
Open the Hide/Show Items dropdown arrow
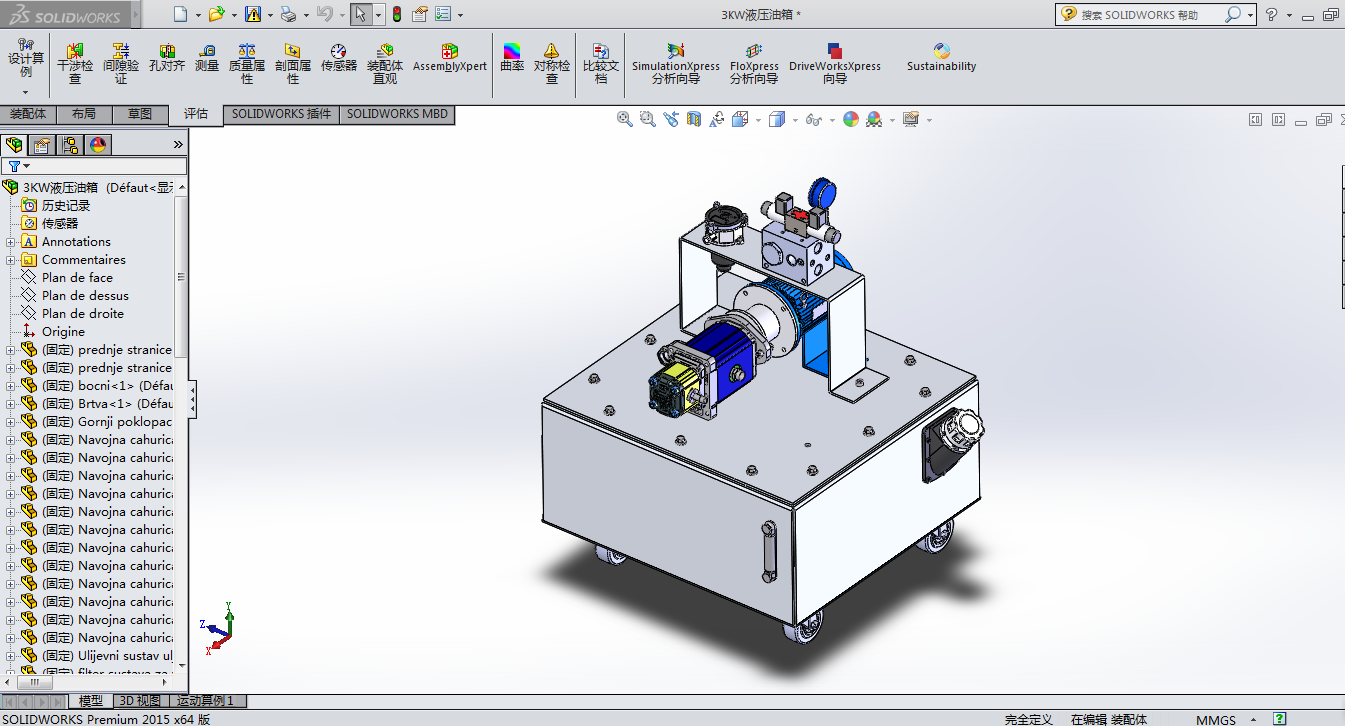click(x=831, y=120)
